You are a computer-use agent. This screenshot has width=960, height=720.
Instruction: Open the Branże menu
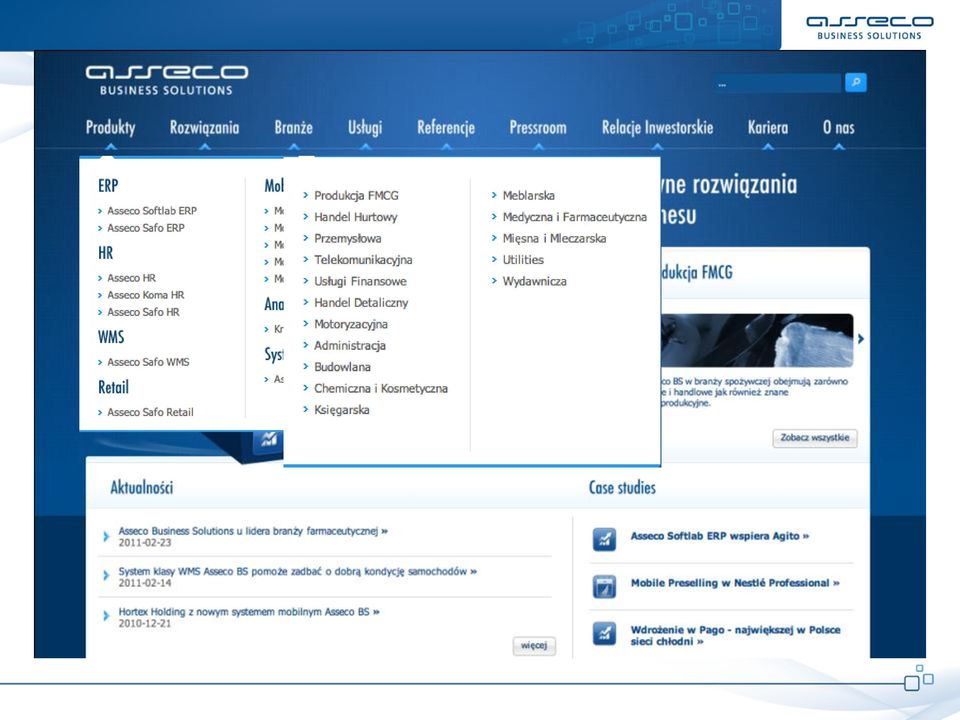(293, 127)
